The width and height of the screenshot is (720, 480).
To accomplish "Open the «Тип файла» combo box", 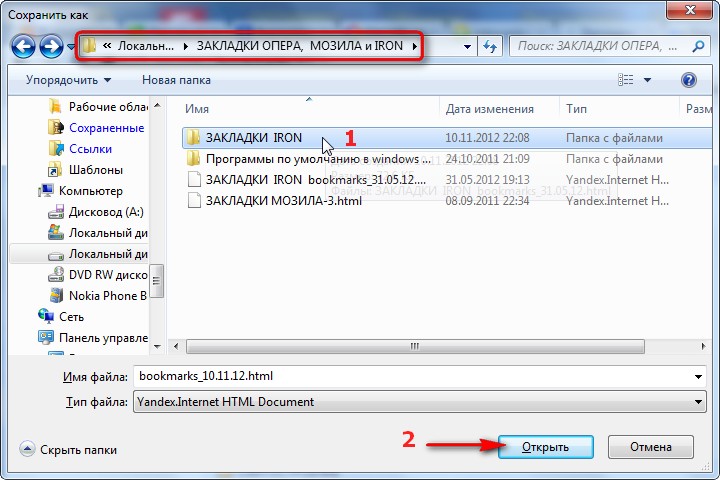I will 419,402.
